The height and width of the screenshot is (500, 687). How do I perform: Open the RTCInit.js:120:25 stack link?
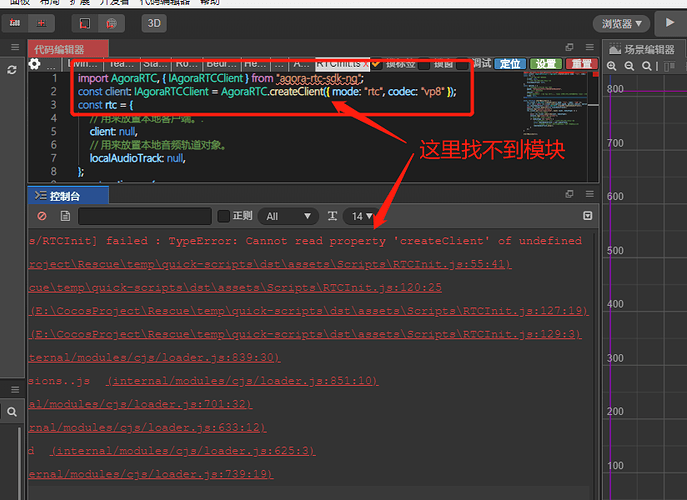(235, 287)
